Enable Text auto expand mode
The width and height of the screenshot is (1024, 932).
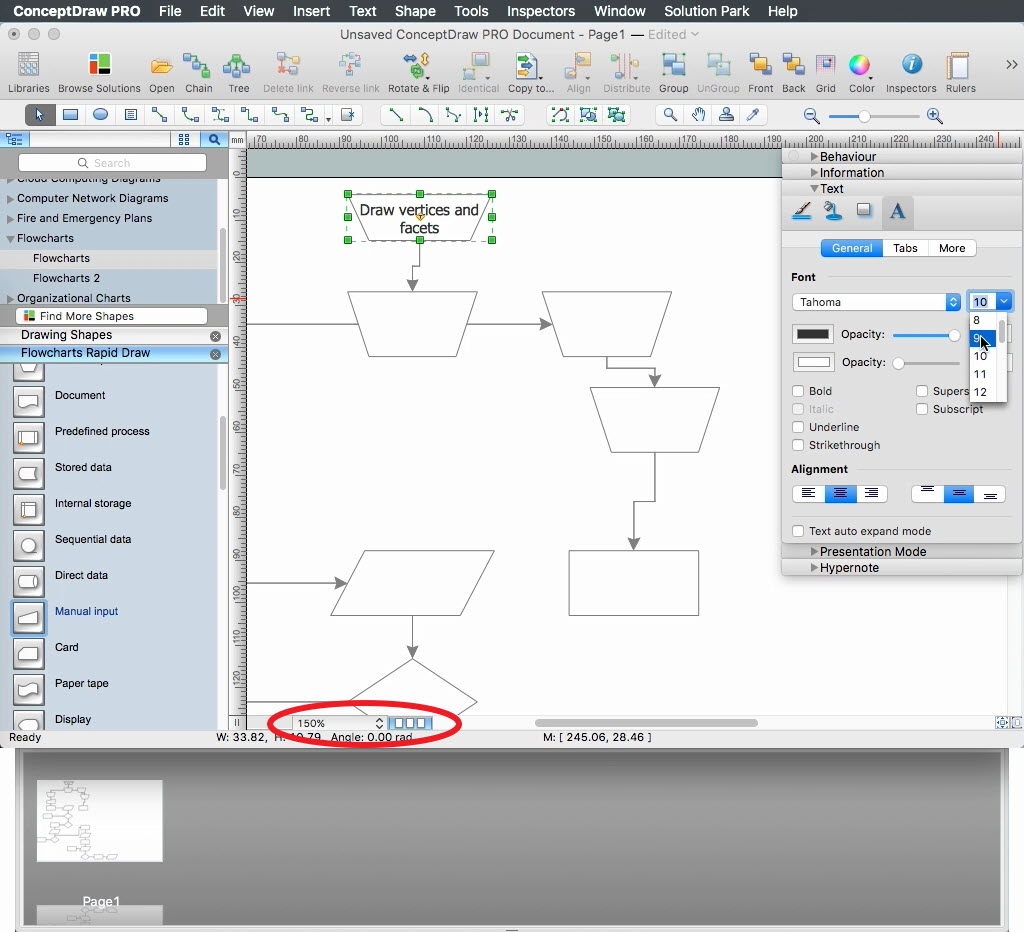coord(798,531)
